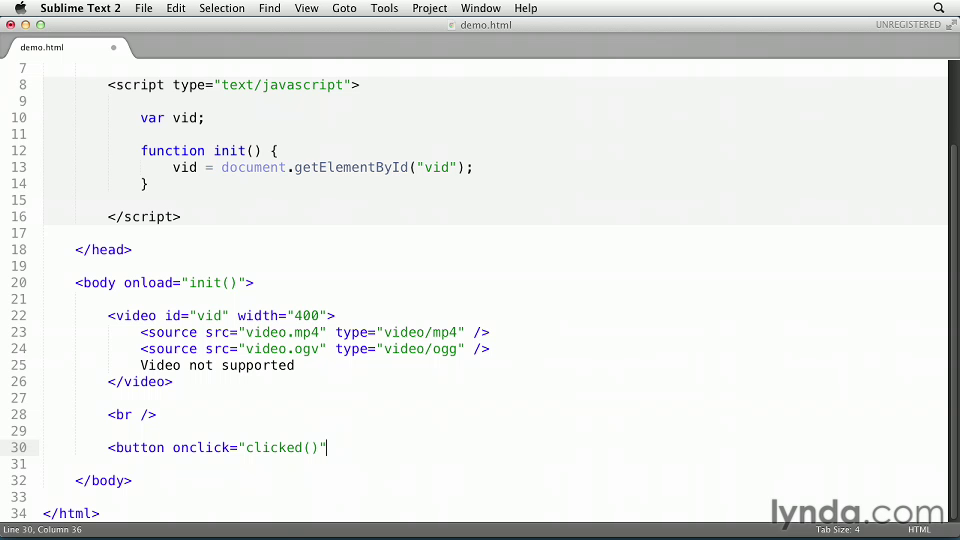The image size is (960, 540).
Task: Click the '<br />' tag
Action: [132, 415]
